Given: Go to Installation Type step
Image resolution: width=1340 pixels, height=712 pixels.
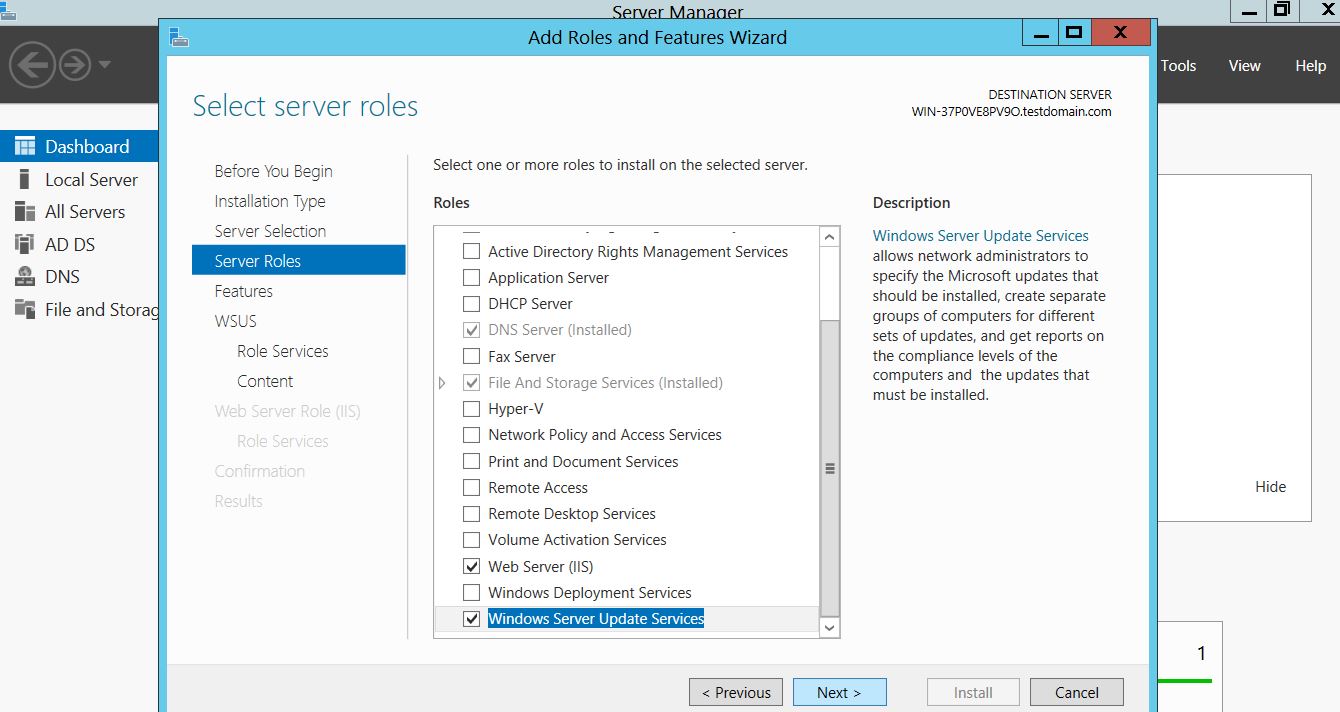Looking at the screenshot, I should 270,201.
